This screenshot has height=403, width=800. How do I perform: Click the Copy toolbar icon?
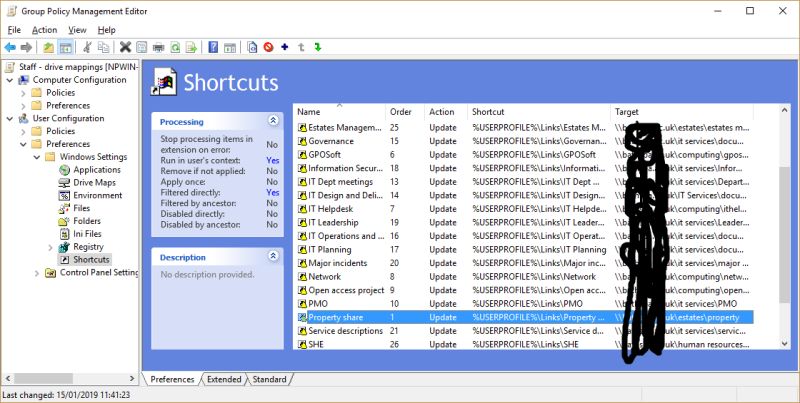(103, 47)
